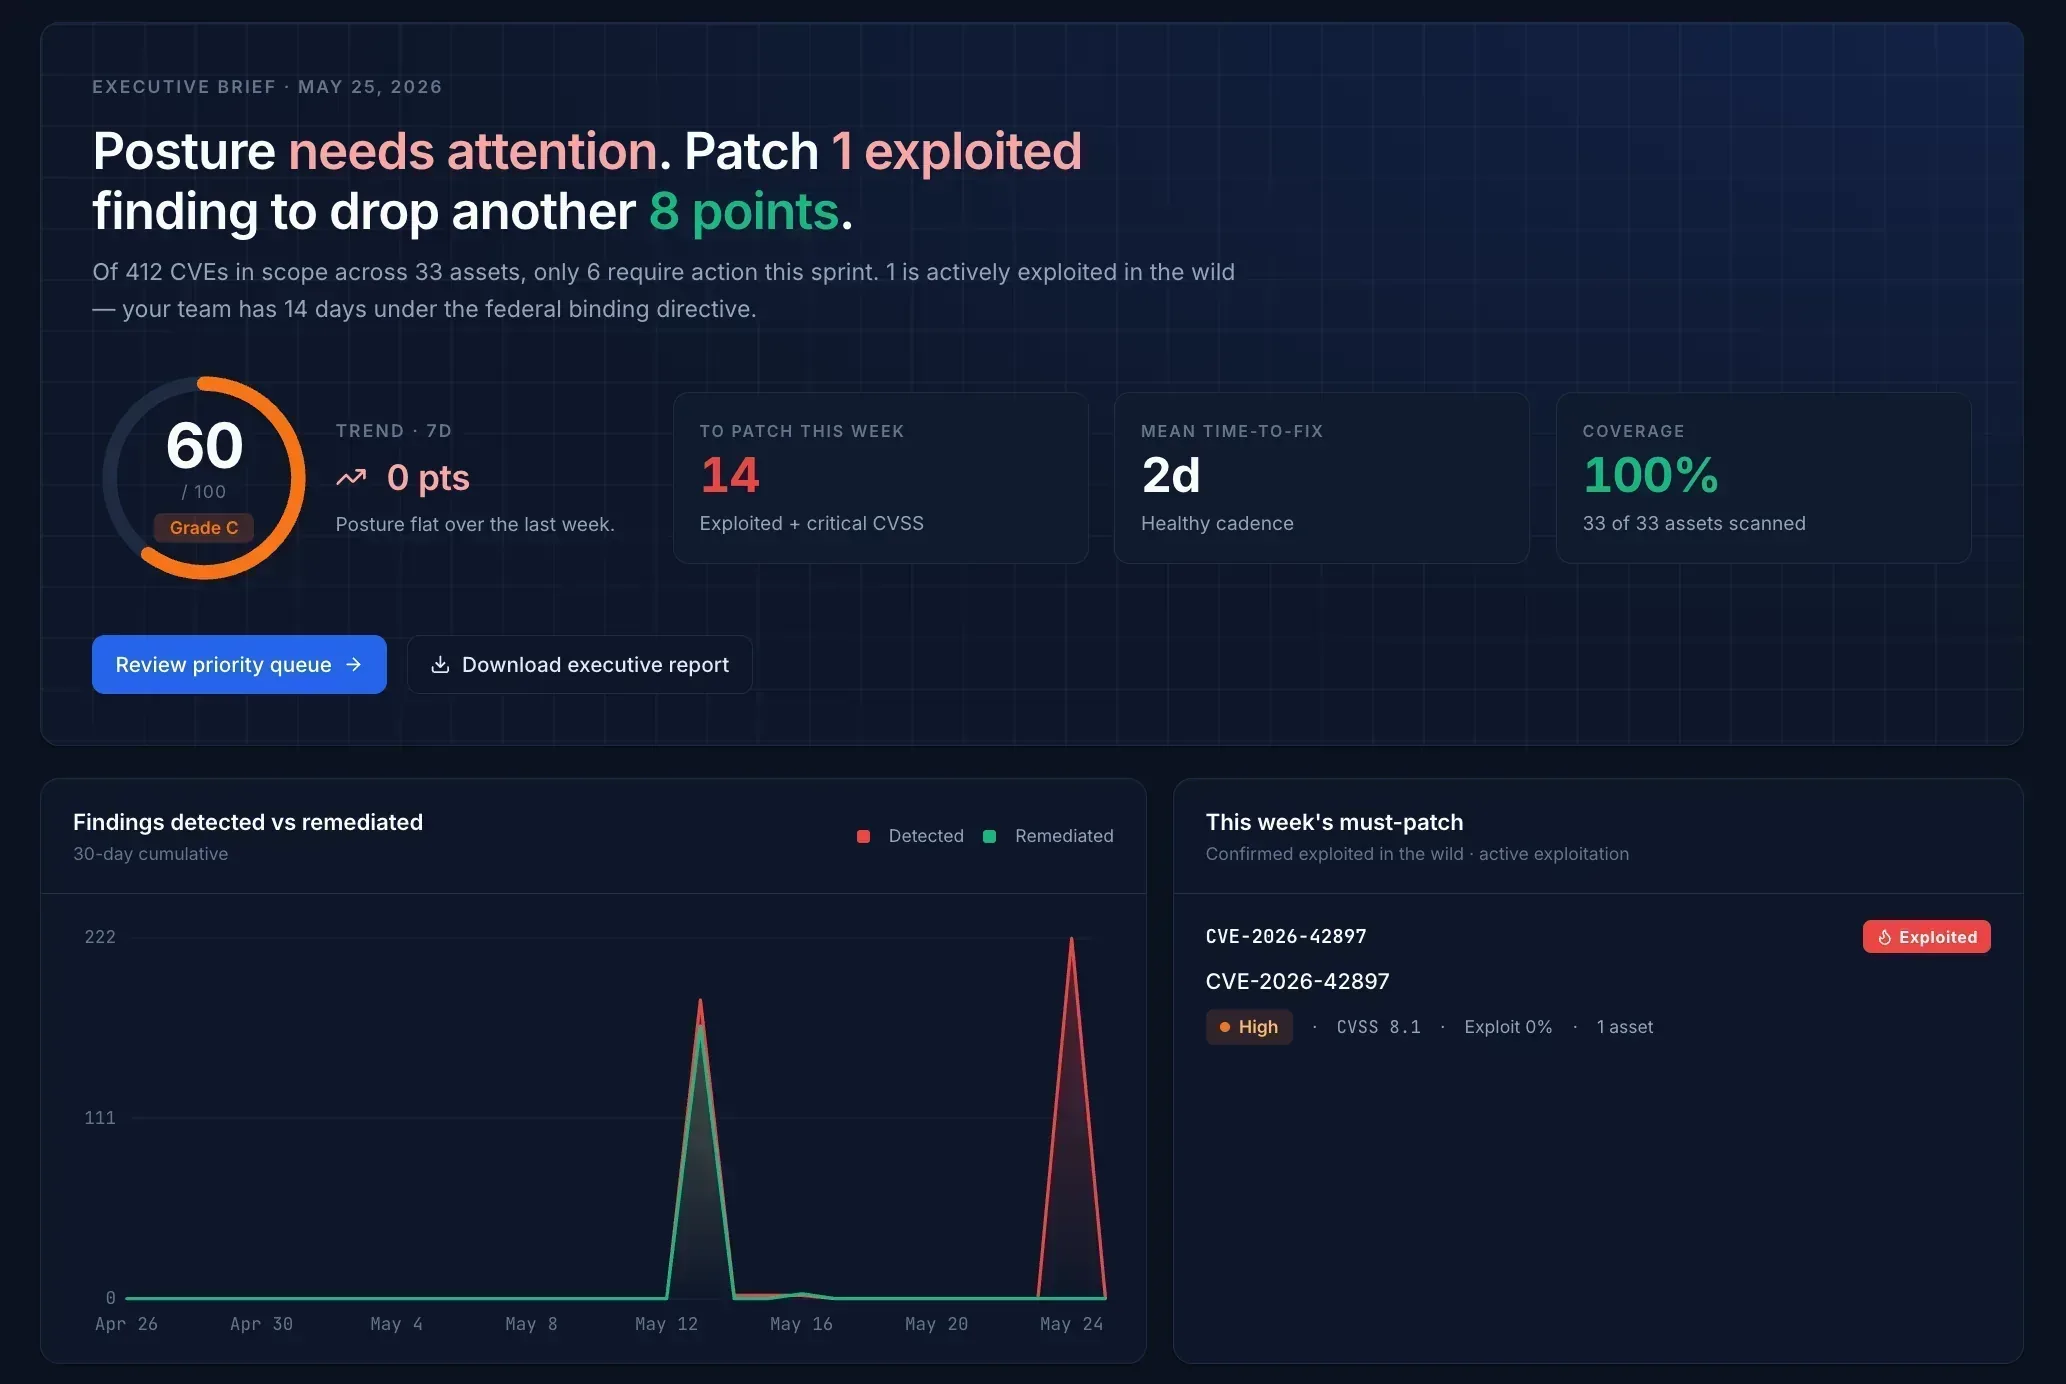Image resolution: width=2066 pixels, height=1384 pixels.
Task: Click the red 14 to-patch number
Action: coord(730,475)
